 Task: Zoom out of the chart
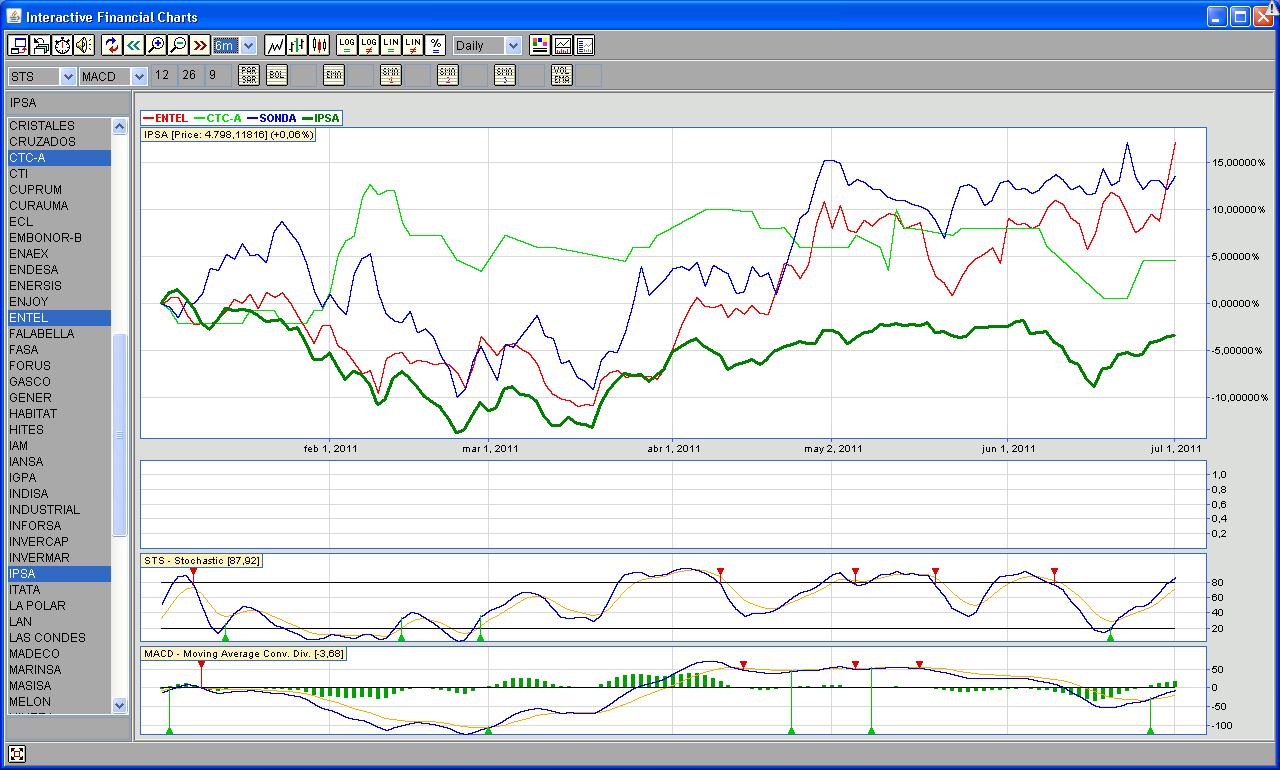pyautogui.click(x=177, y=45)
